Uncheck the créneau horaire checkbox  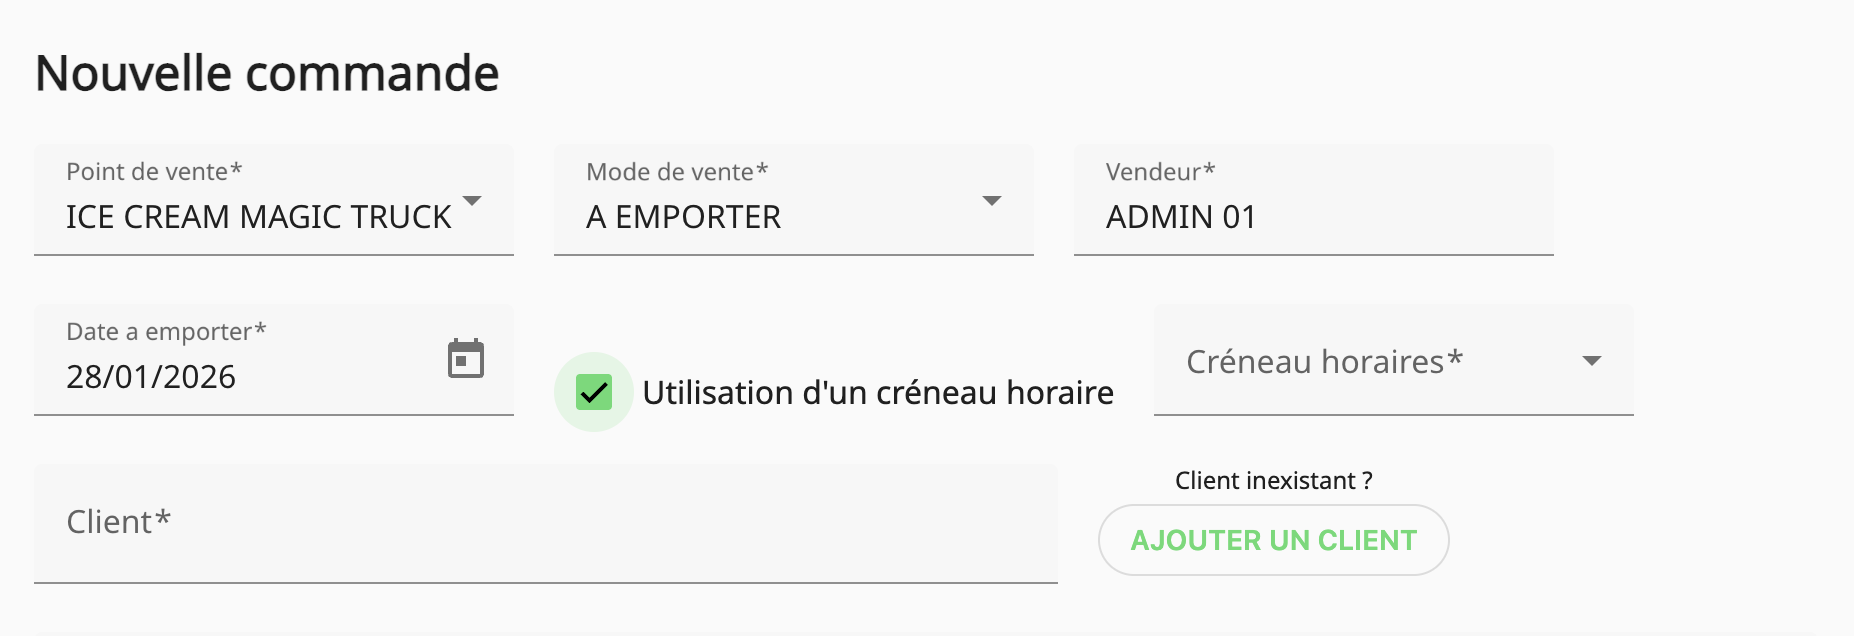[x=594, y=392]
